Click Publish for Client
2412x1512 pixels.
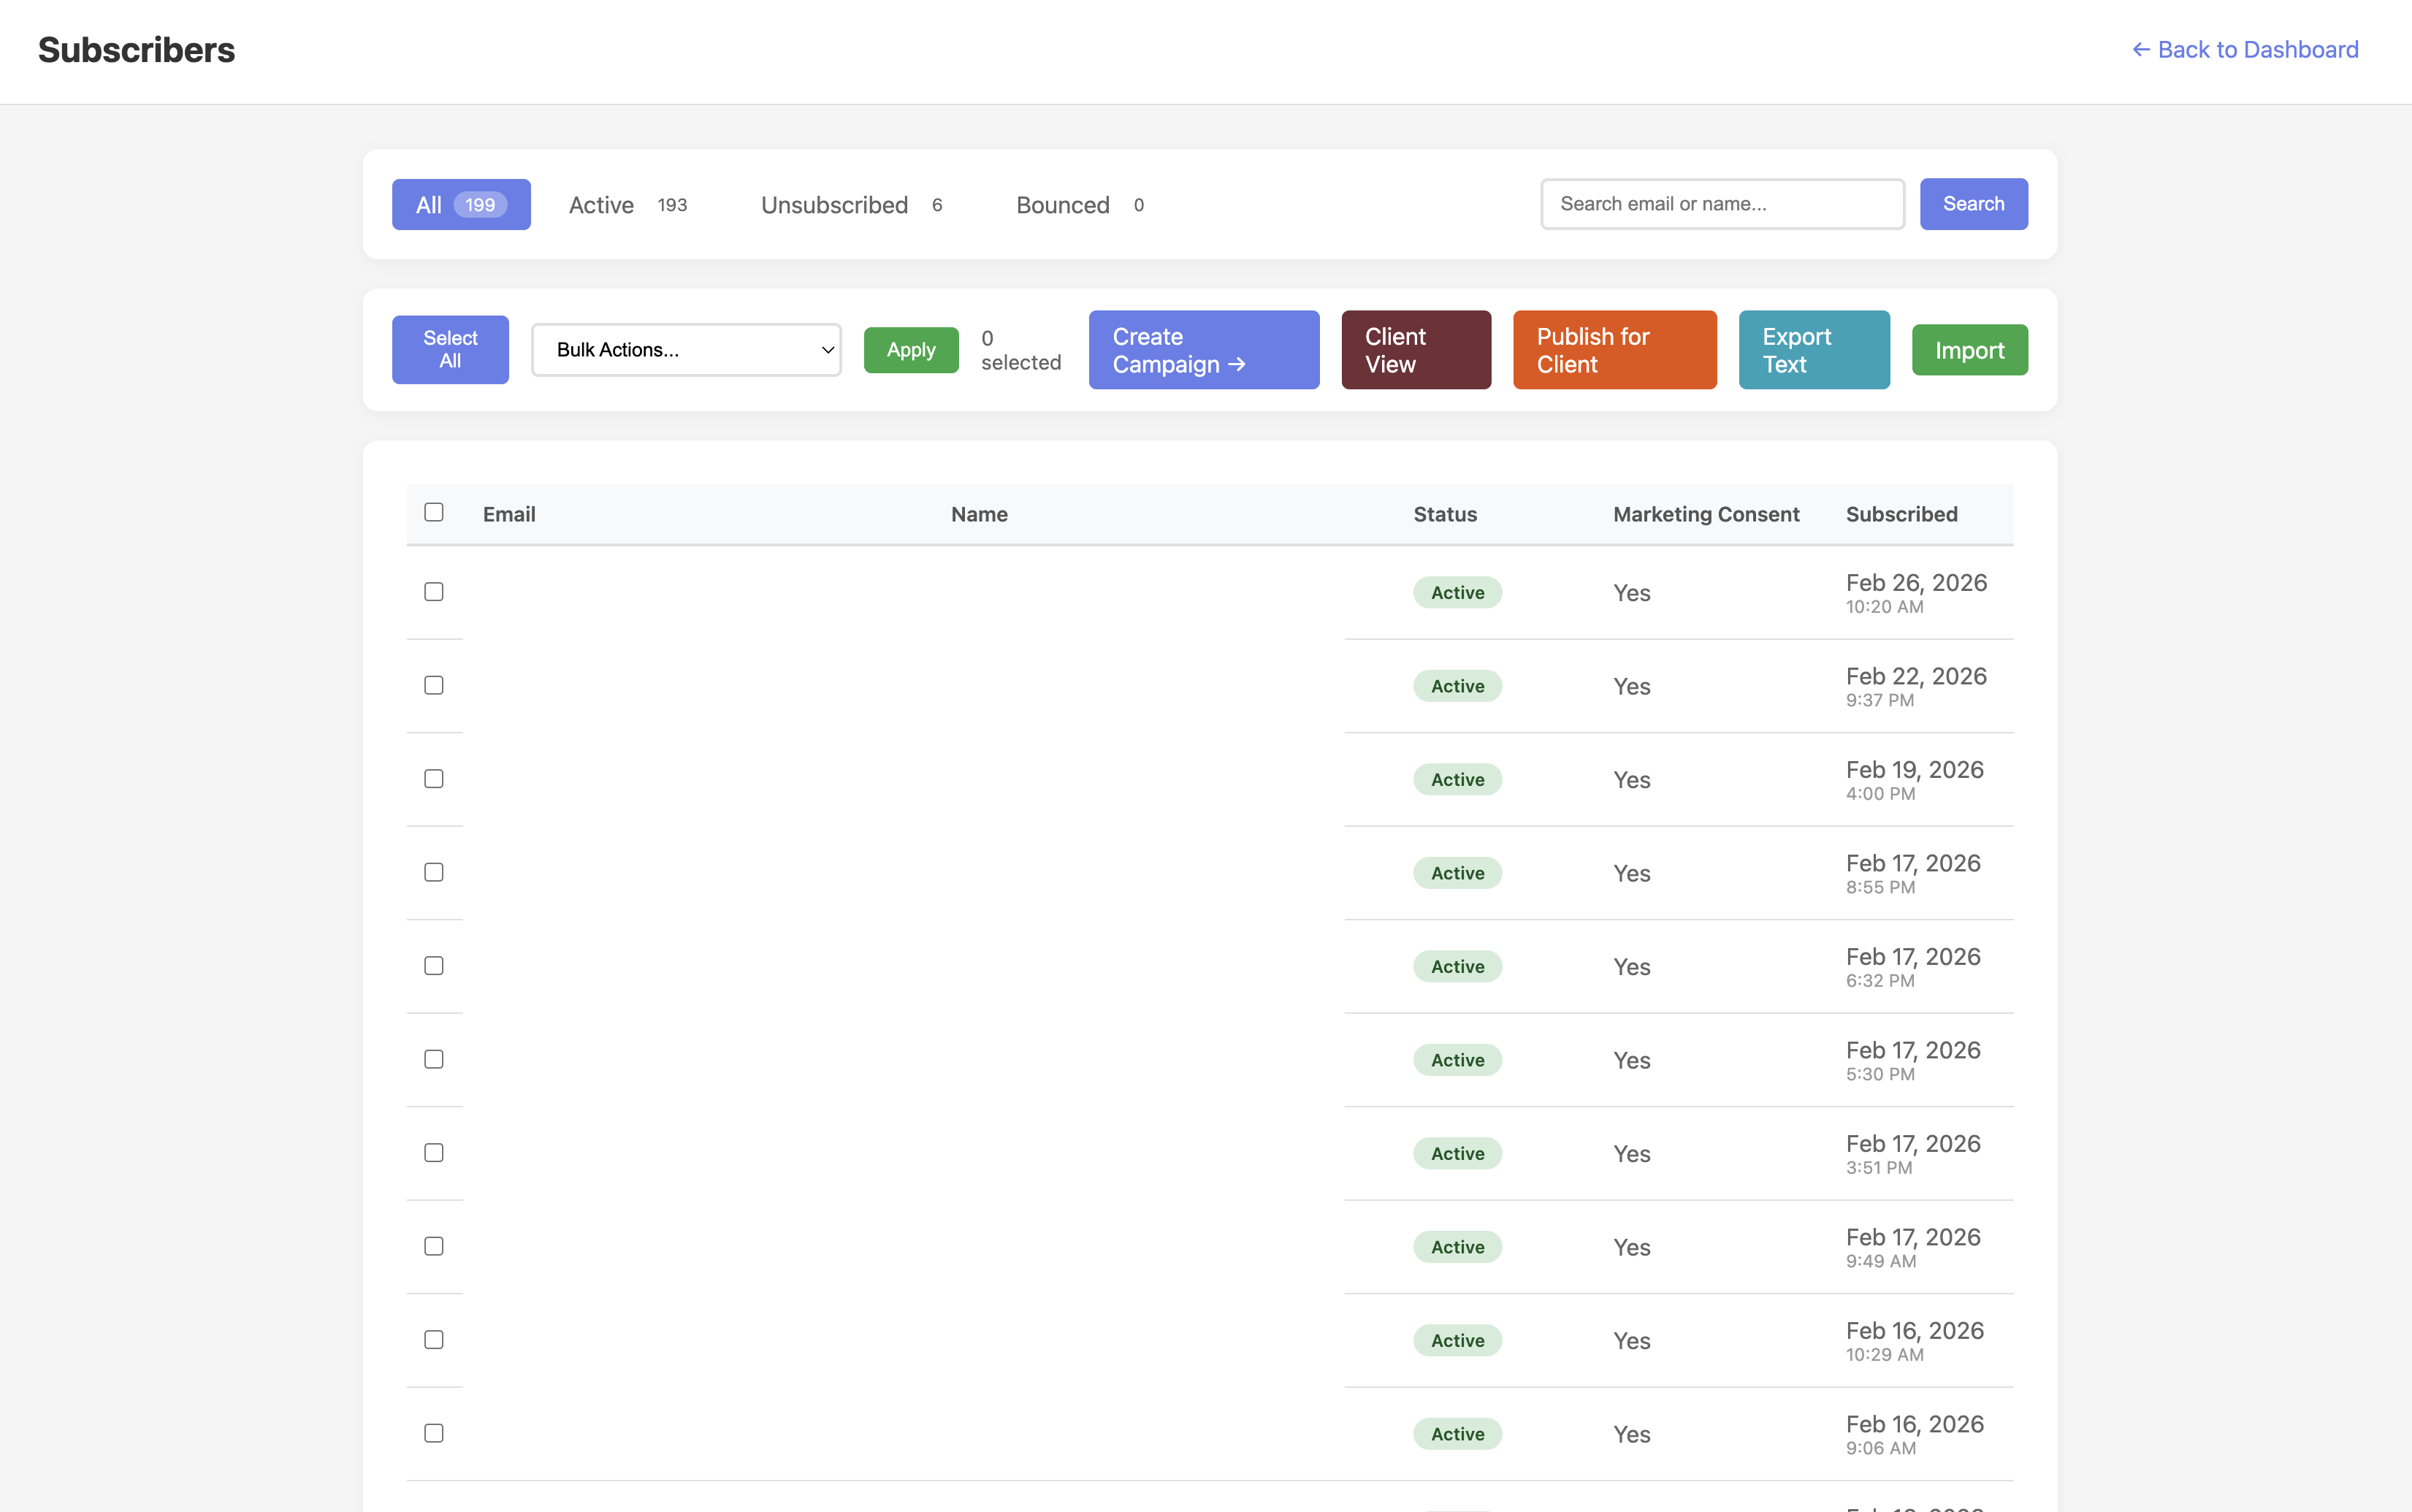click(x=1613, y=349)
